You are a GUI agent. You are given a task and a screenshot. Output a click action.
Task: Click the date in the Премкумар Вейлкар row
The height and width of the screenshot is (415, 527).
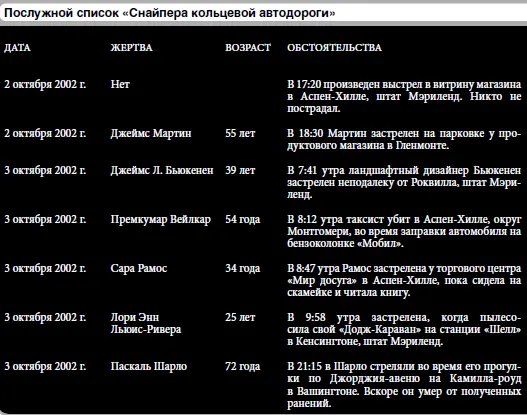pyautogui.click(x=45, y=219)
